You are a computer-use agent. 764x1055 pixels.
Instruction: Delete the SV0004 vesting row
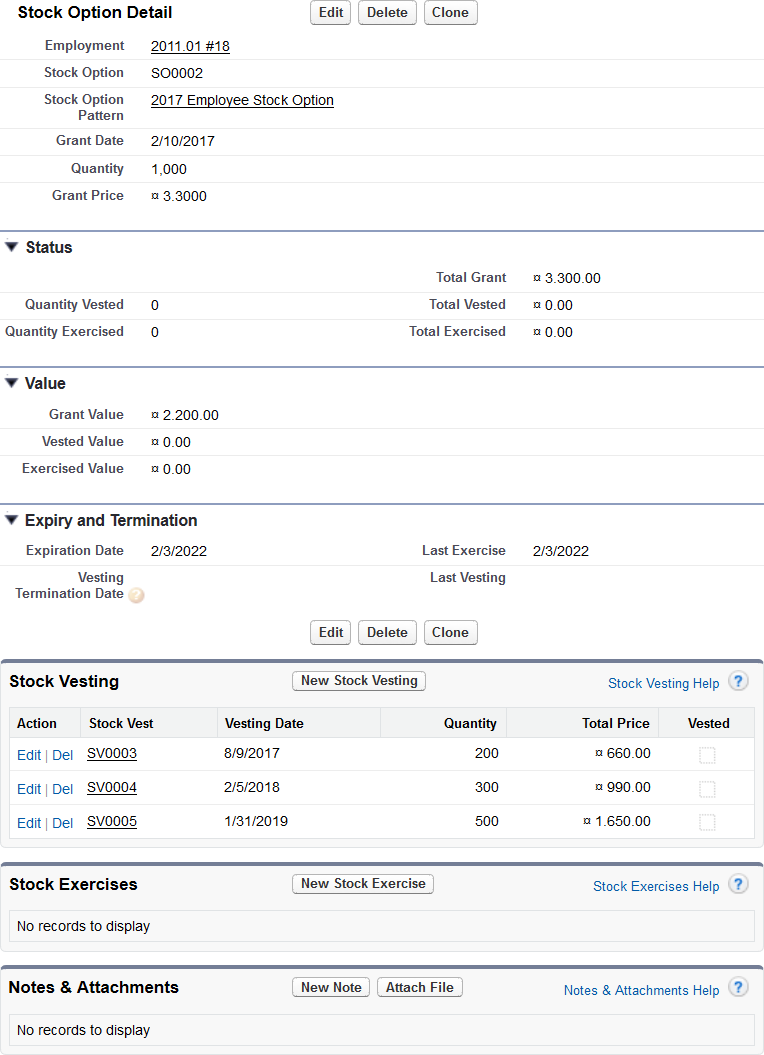click(x=62, y=789)
